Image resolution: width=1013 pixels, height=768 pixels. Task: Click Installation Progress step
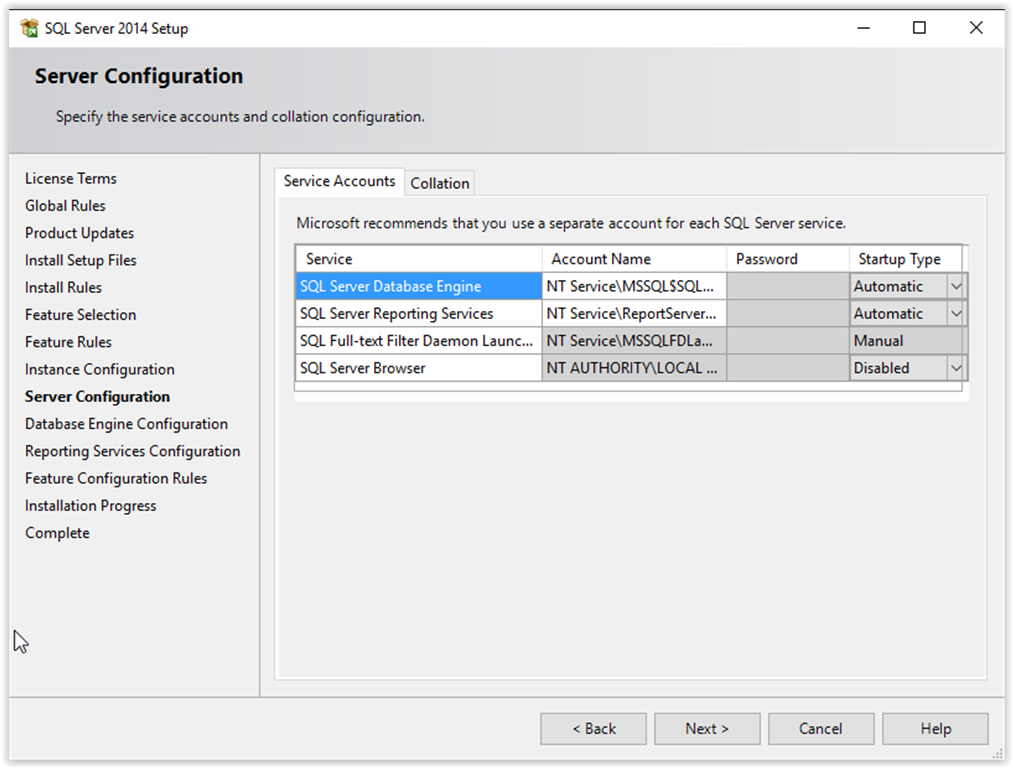90,506
